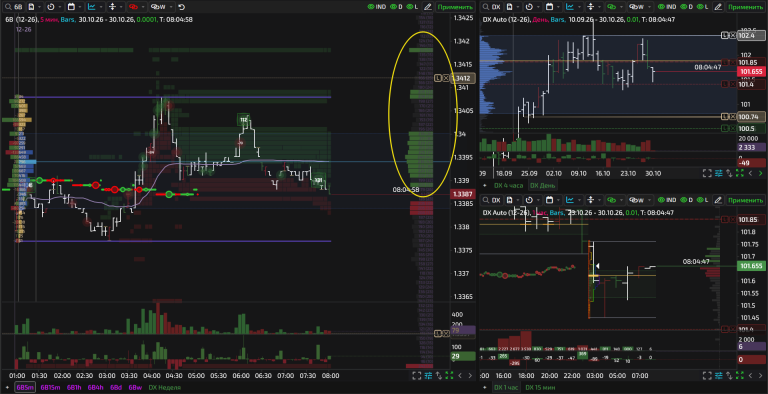Screen dimensions: 768x394
Task: Expand the timeframe dropdown arrow in the 6B chart
Action: coord(60,7)
